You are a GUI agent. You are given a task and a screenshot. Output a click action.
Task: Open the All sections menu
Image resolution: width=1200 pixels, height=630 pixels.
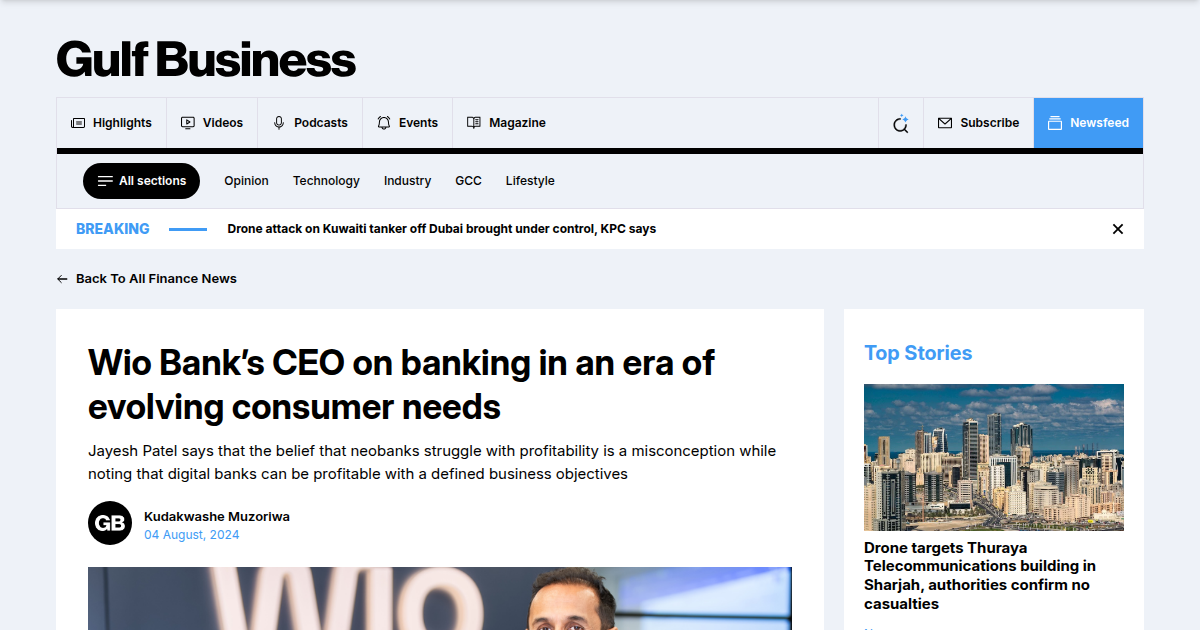[141, 181]
